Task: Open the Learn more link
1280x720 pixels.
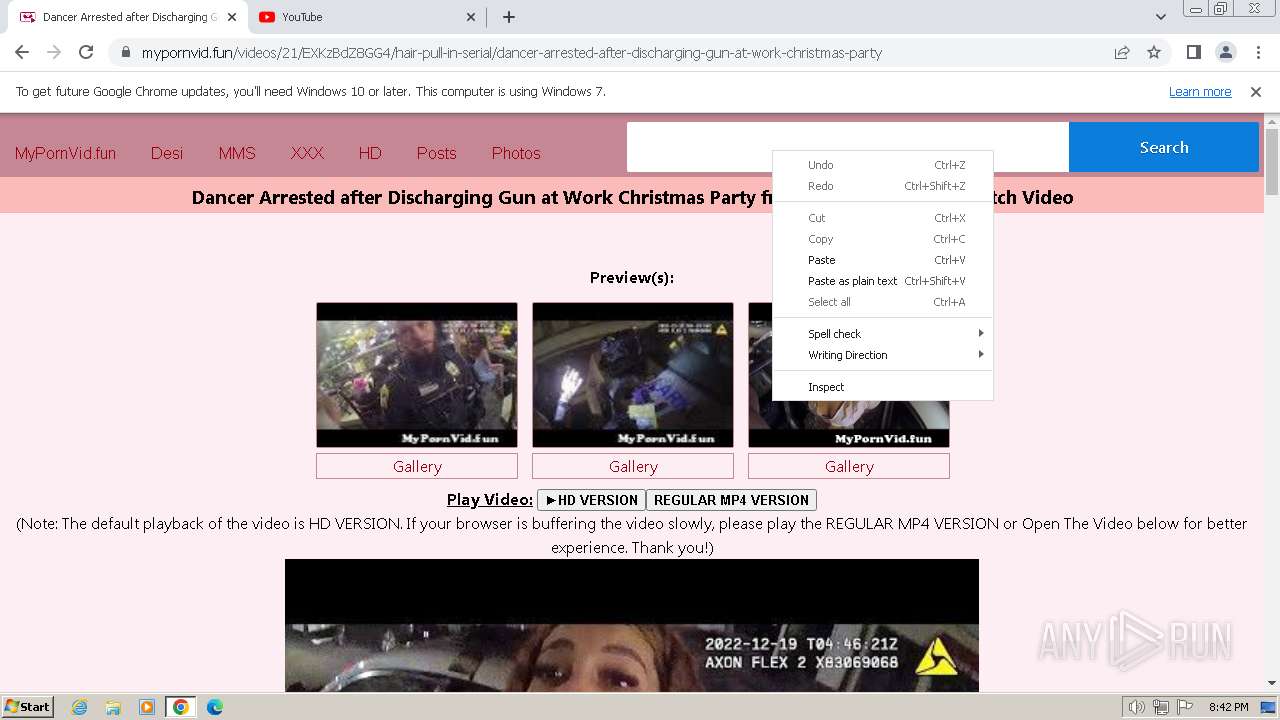Action: tap(1200, 92)
